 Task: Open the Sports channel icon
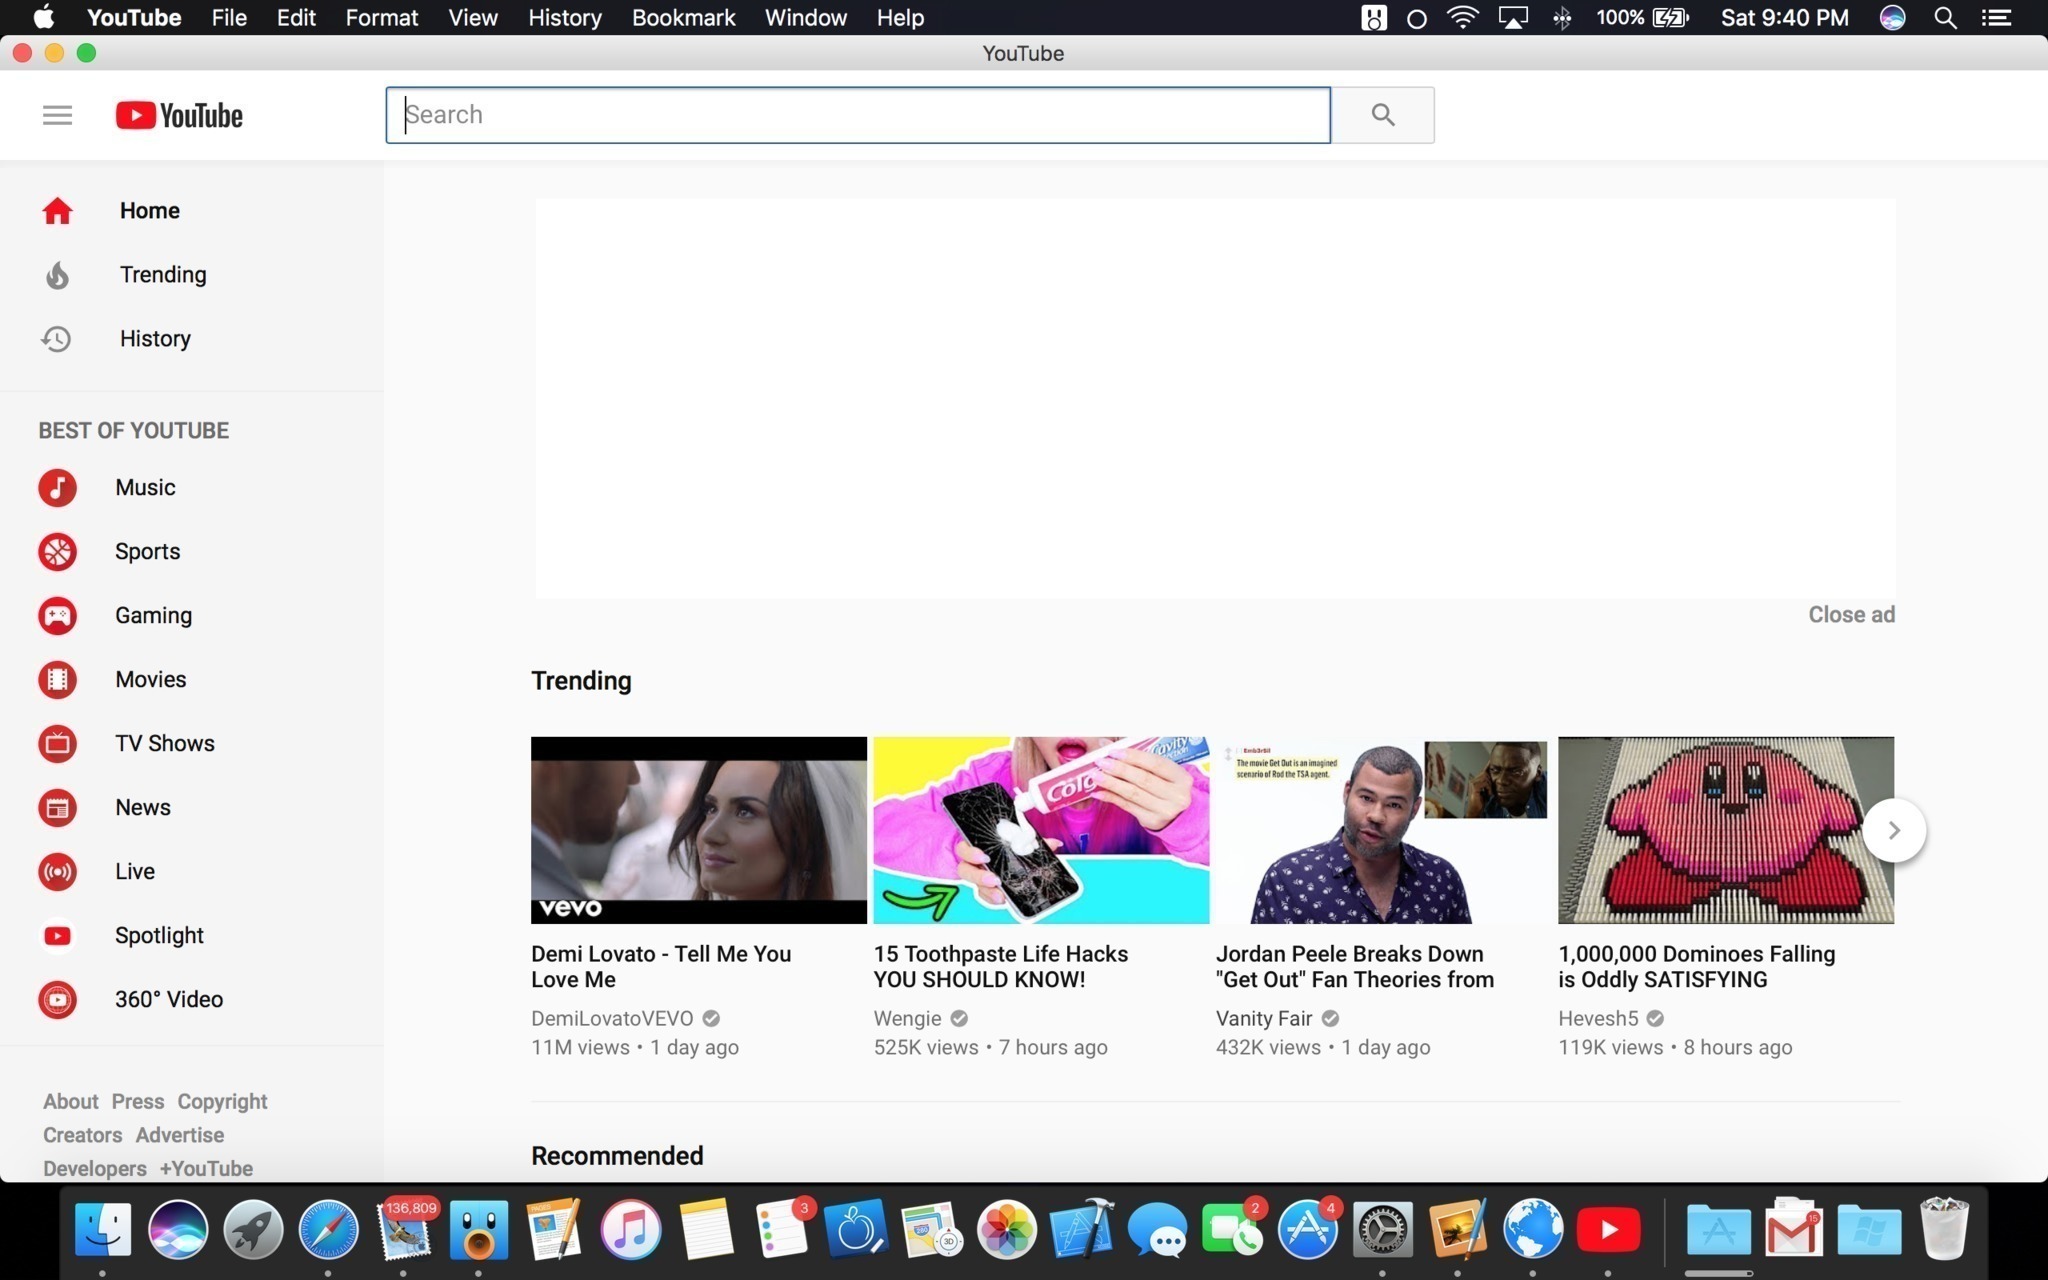pos(57,552)
